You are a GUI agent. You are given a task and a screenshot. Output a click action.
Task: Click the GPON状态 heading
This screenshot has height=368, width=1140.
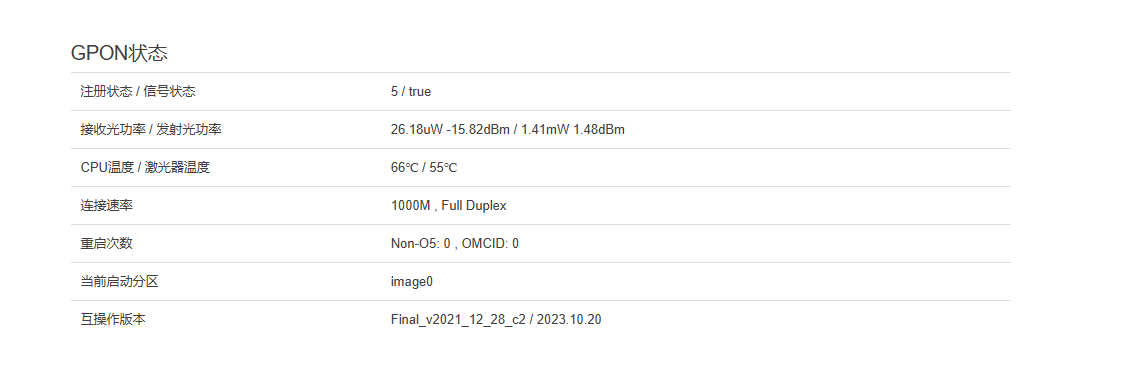[x=119, y=52]
